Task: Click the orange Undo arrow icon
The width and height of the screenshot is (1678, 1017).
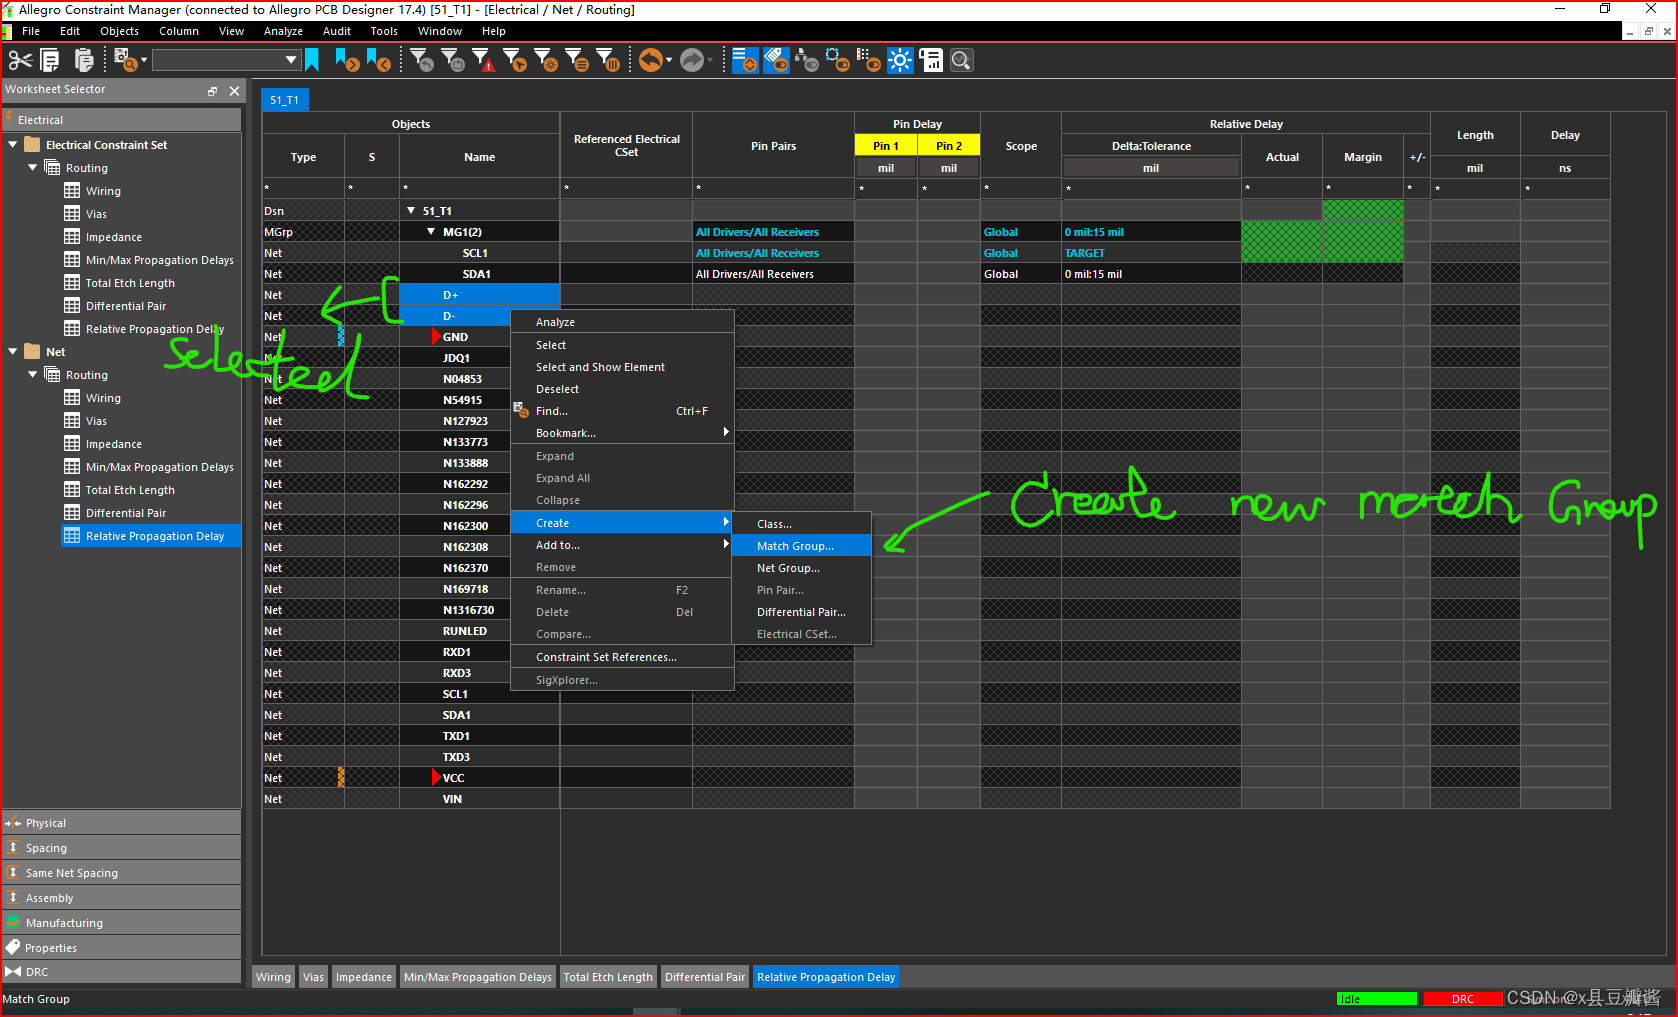Action: (650, 60)
